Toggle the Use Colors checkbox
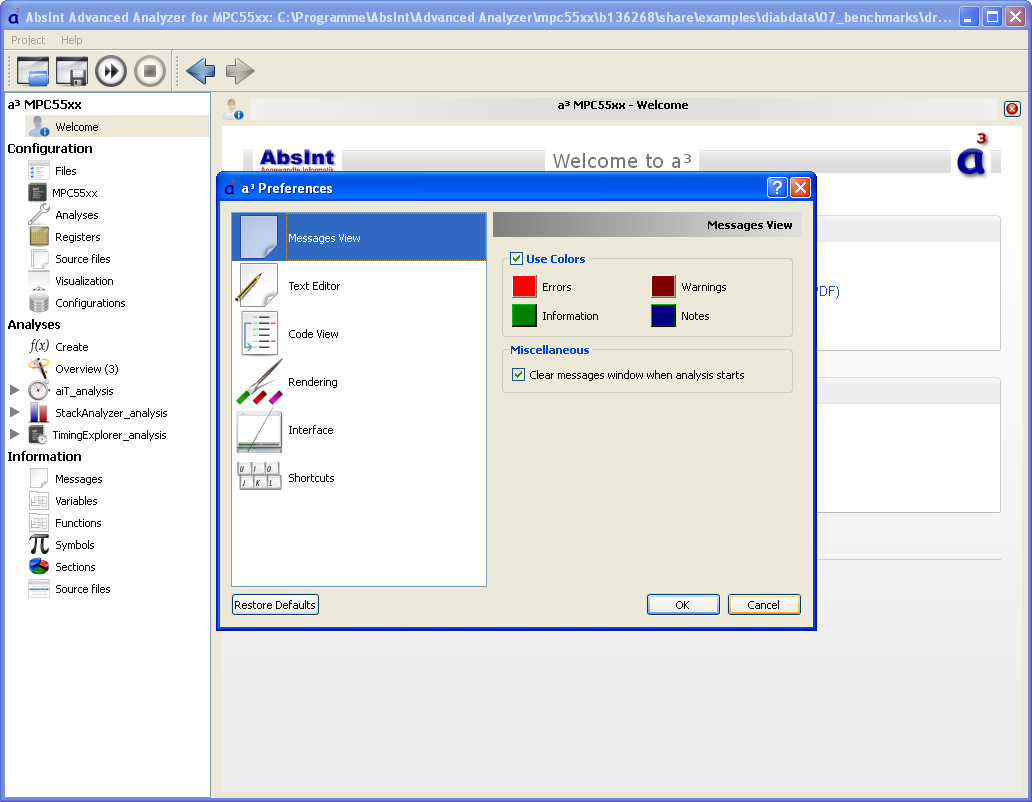The height and width of the screenshot is (802, 1032). 517,259
